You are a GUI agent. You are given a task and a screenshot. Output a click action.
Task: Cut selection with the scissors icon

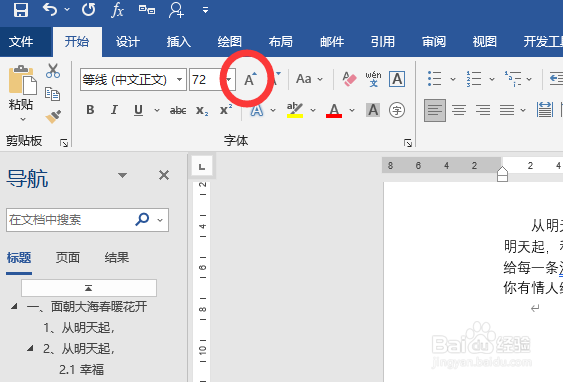[x=53, y=71]
